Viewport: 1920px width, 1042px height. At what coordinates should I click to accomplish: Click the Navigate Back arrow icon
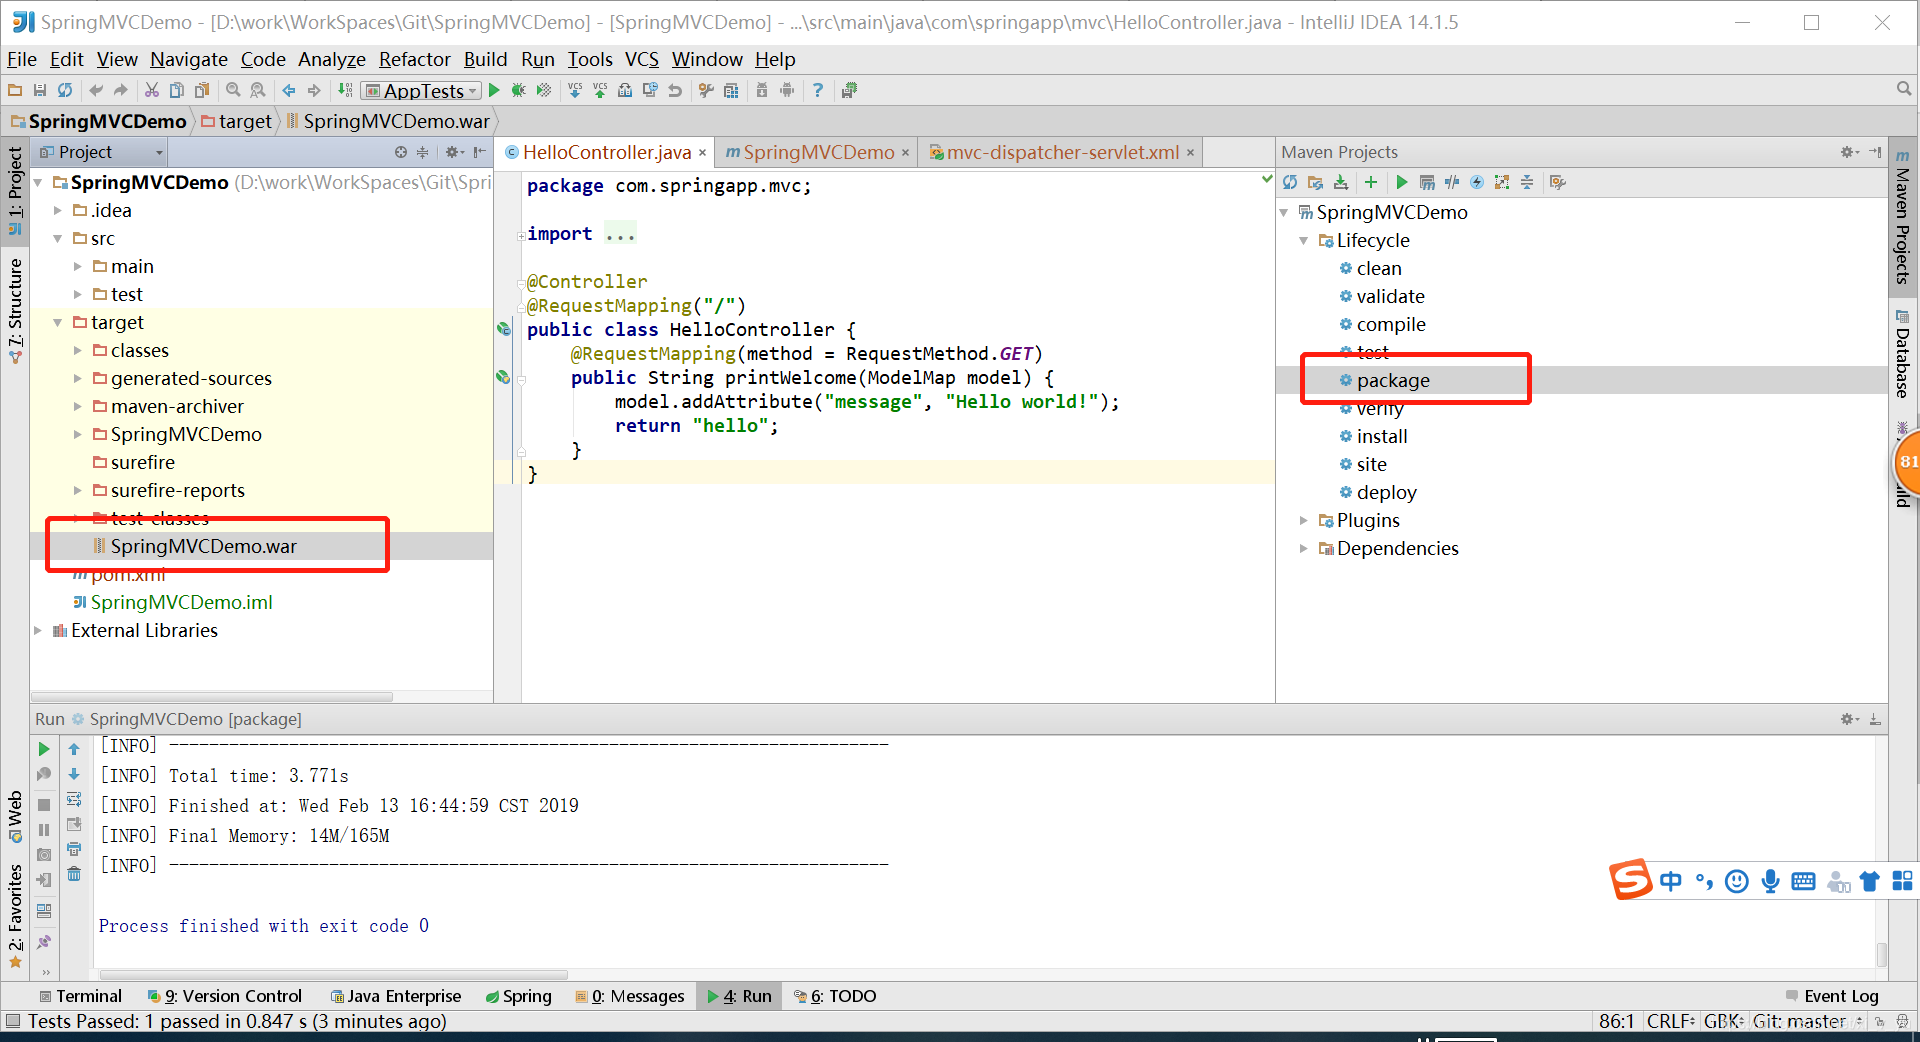click(x=289, y=91)
